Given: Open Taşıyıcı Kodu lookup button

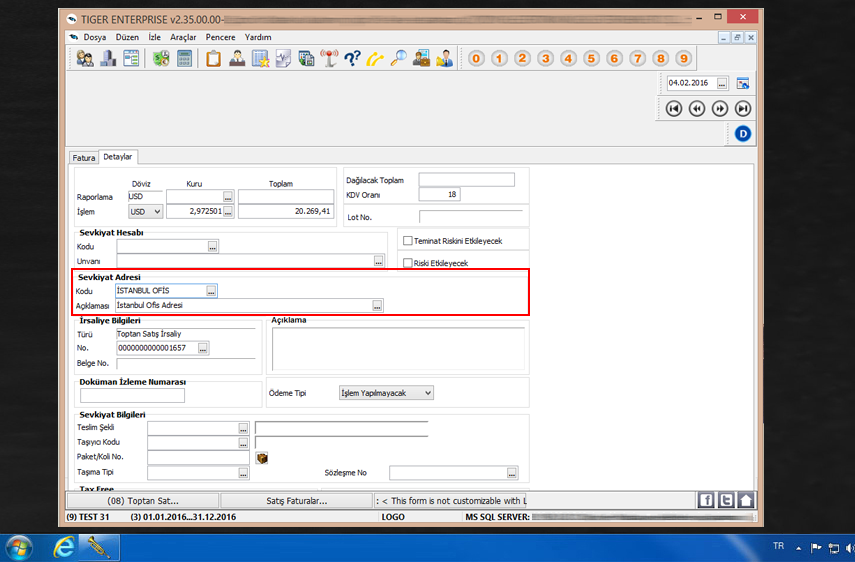Looking at the screenshot, I should 243,444.
